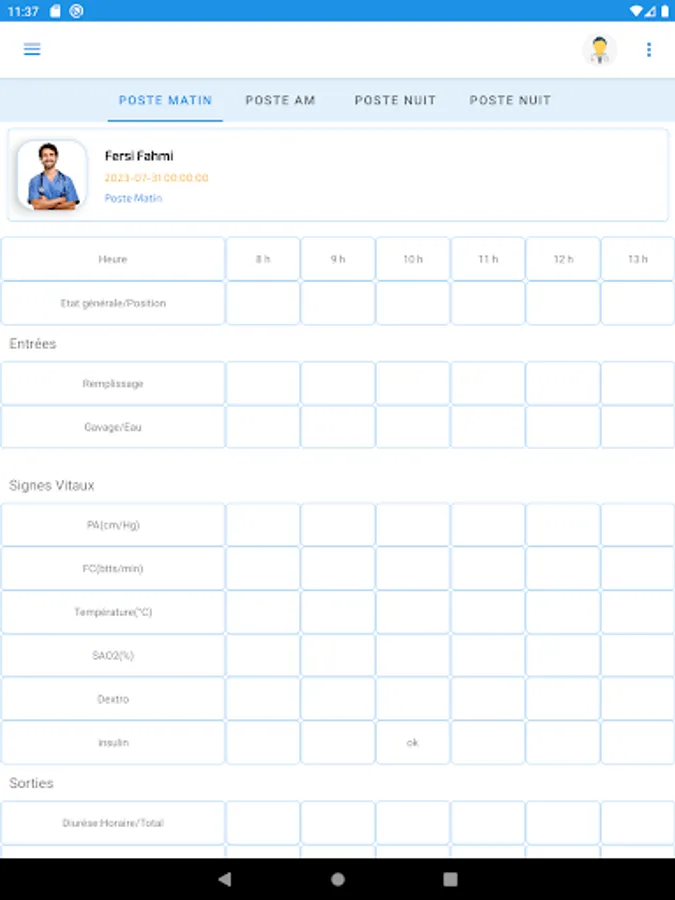
Task: Click the date 2023-07-31 00:00:00
Action: (x=156, y=178)
